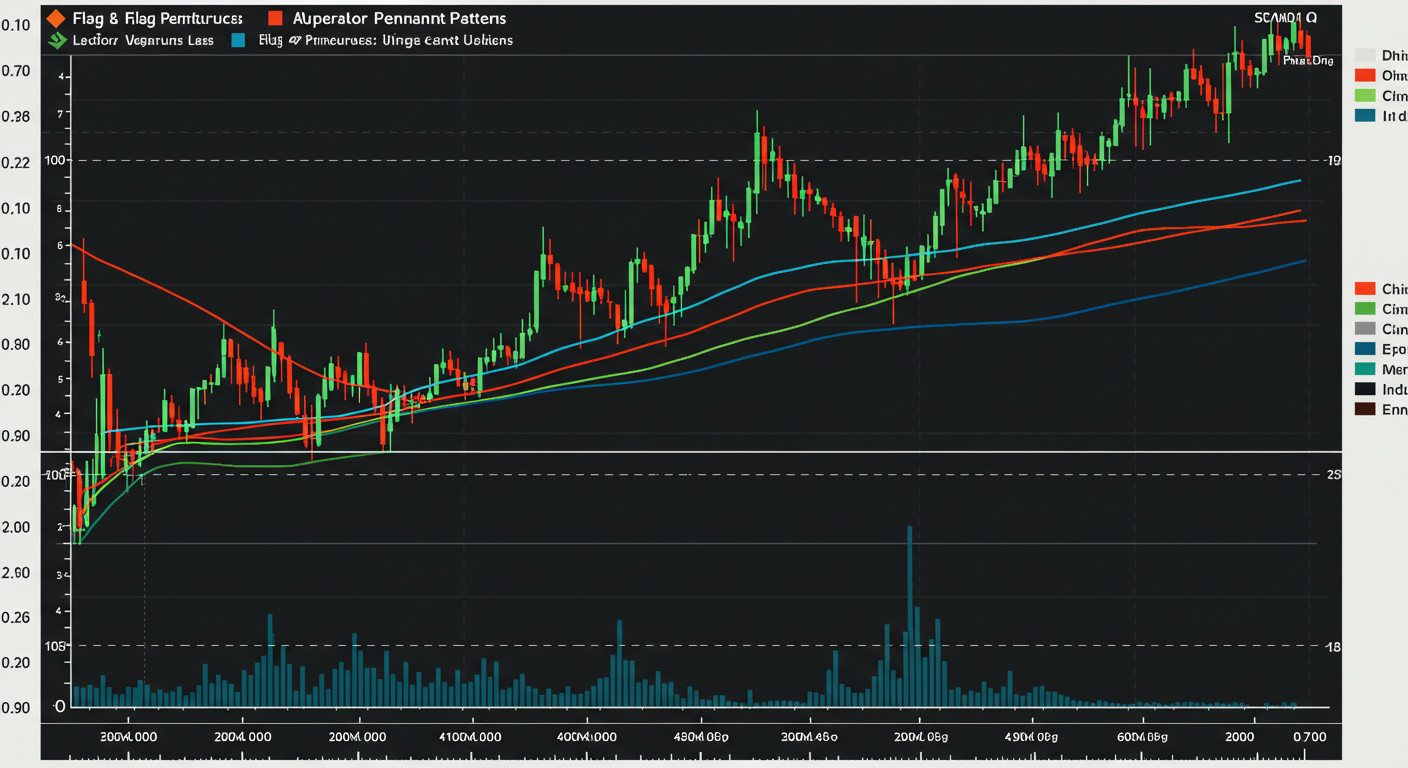Click the '400M.000' time axis label
The image size is (1408, 768).
pos(587,735)
